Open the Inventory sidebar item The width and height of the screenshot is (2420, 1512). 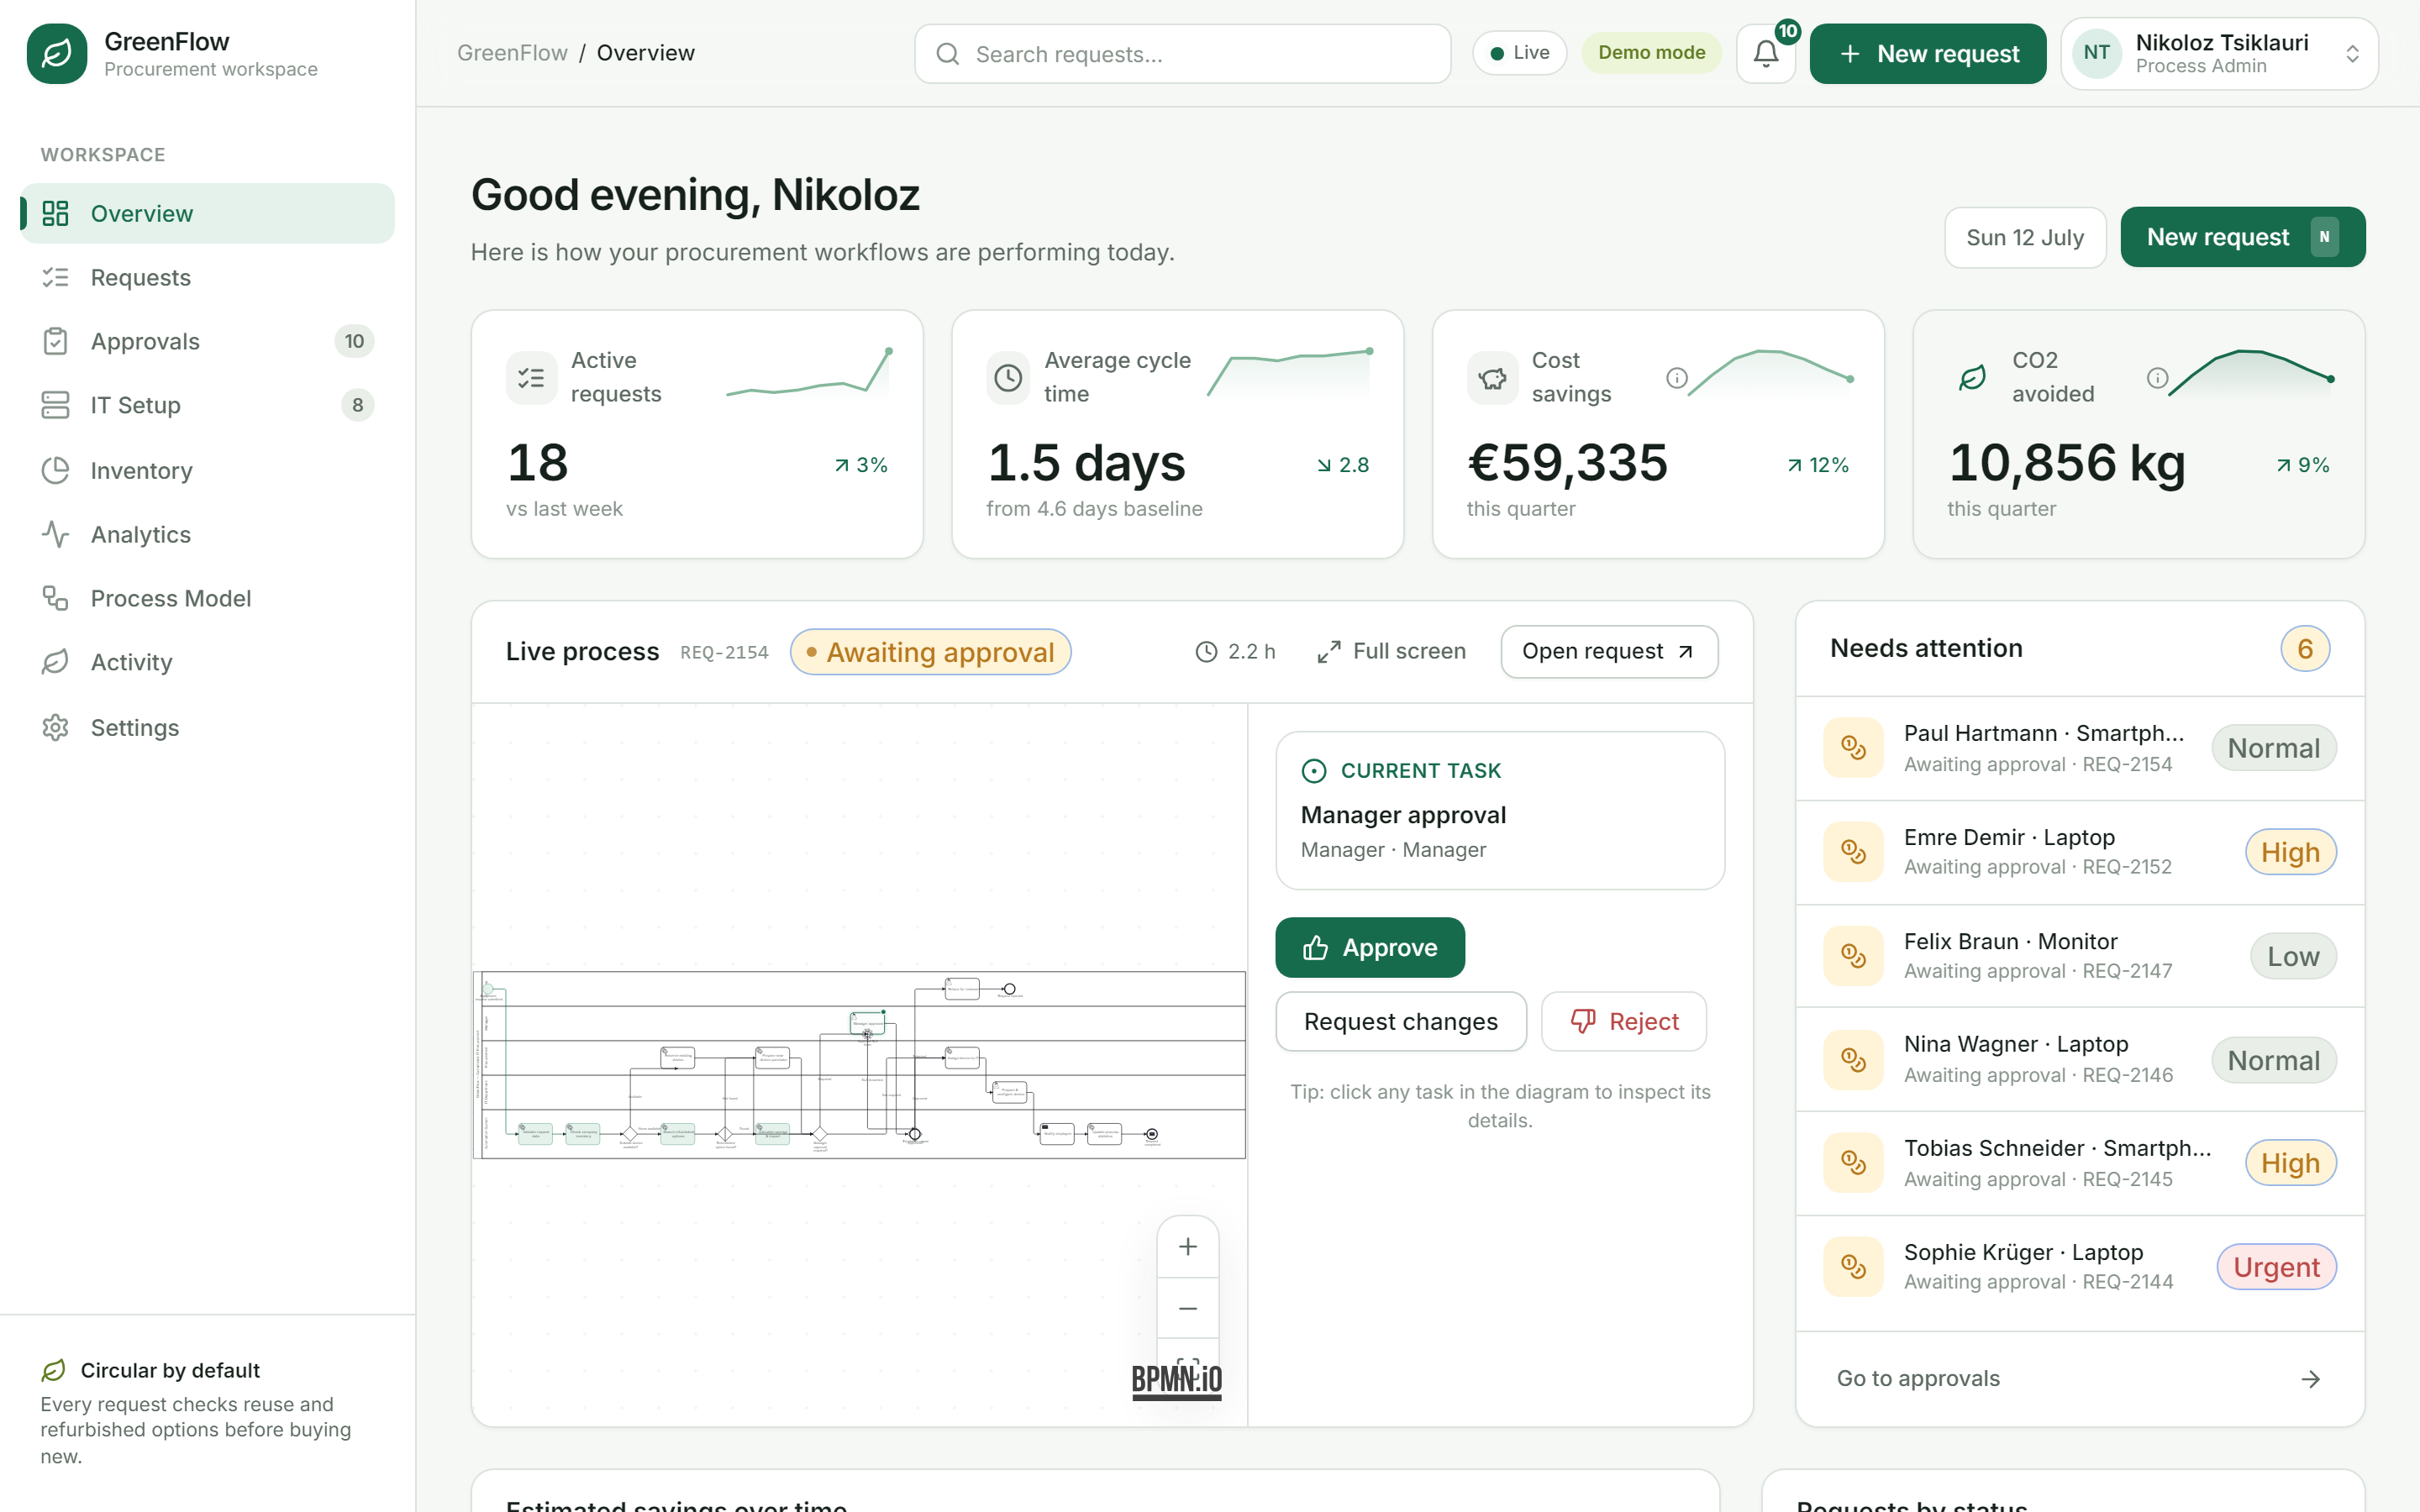coord(208,470)
